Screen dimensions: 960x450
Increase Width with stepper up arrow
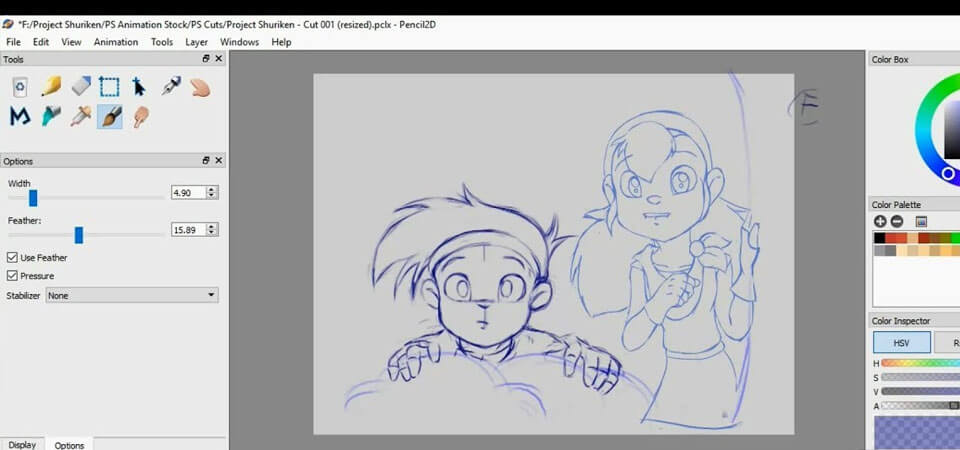[212, 190]
